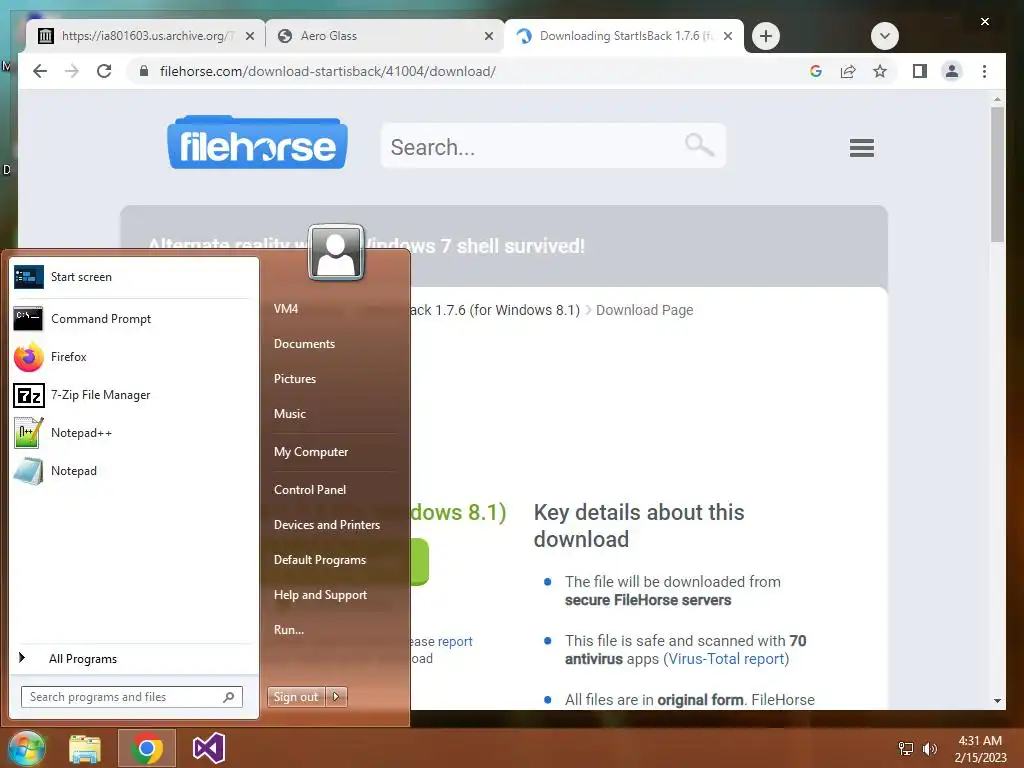This screenshot has width=1024, height=768.
Task: Click the Chrome address bar URL
Action: pos(328,71)
